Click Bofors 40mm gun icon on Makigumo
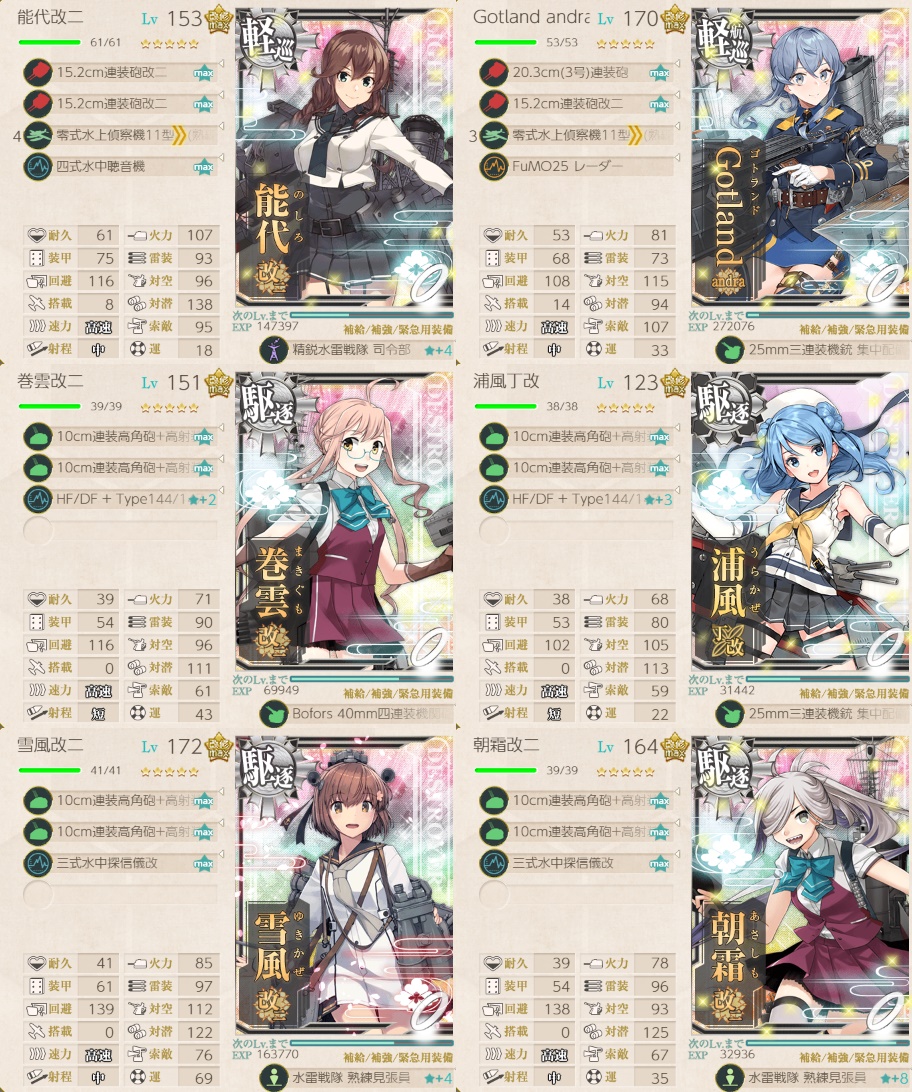 [x=274, y=713]
